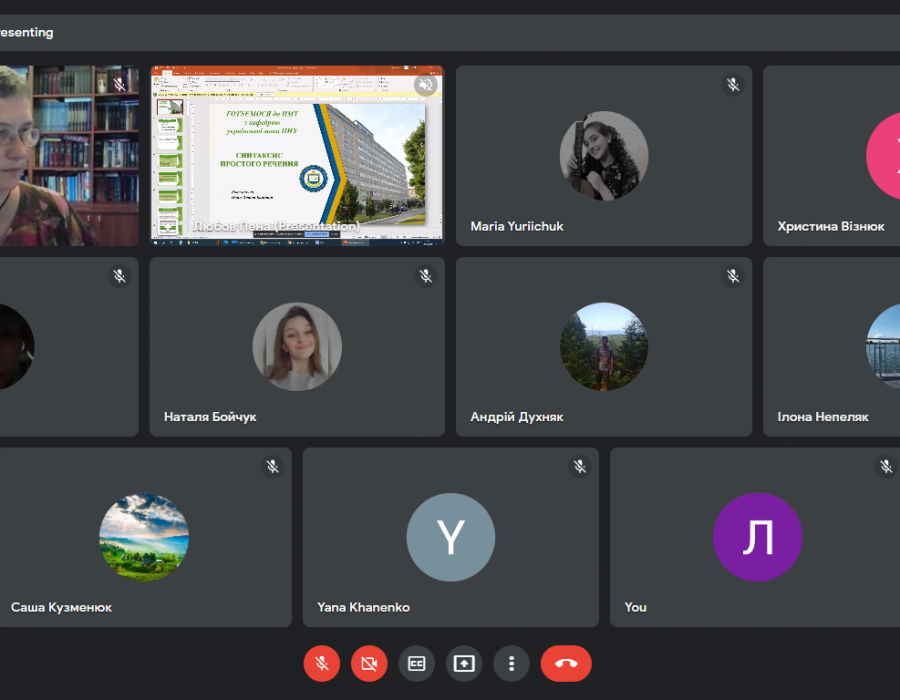Click muted mic icon on Саша Кузменюк tile
The image size is (900, 700).
(273, 466)
